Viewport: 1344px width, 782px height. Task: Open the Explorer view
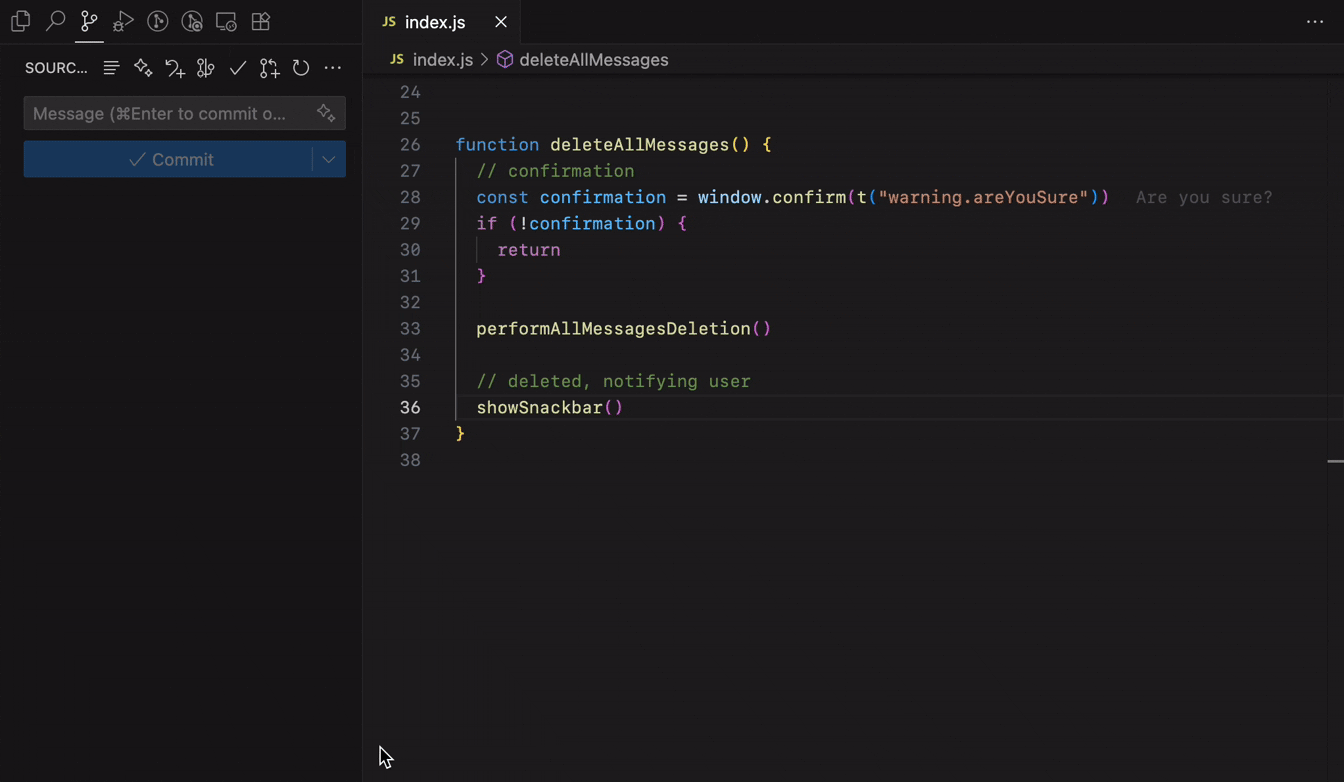click(21, 21)
